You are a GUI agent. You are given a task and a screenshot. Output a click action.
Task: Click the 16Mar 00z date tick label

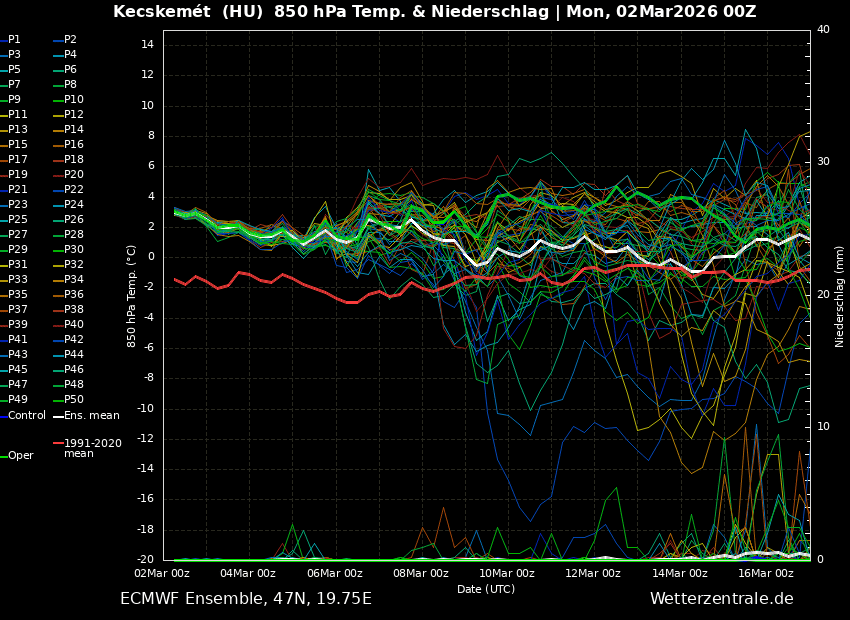pyautogui.click(x=766, y=573)
